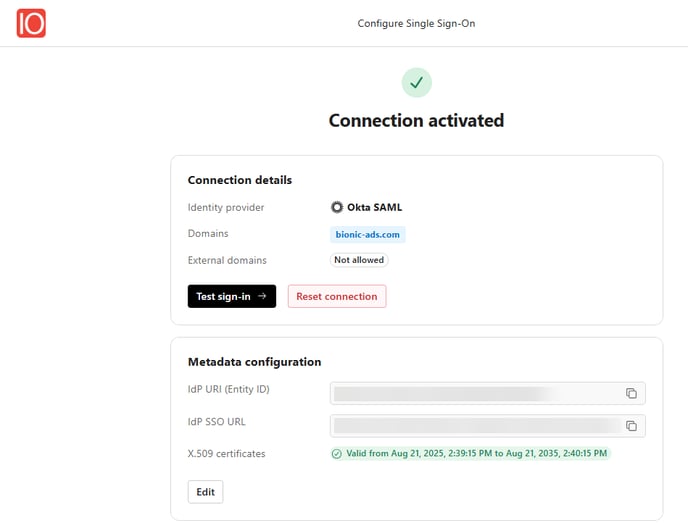Click Reset connection button
The height and width of the screenshot is (523, 688).
(337, 297)
